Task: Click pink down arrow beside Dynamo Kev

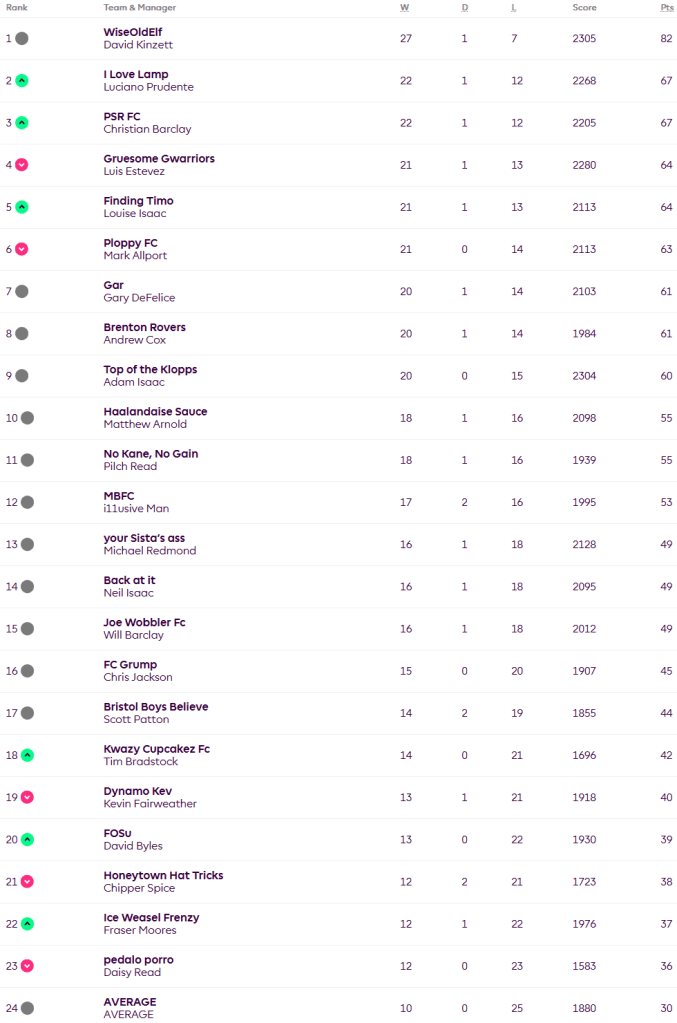Action: coord(27,797)
